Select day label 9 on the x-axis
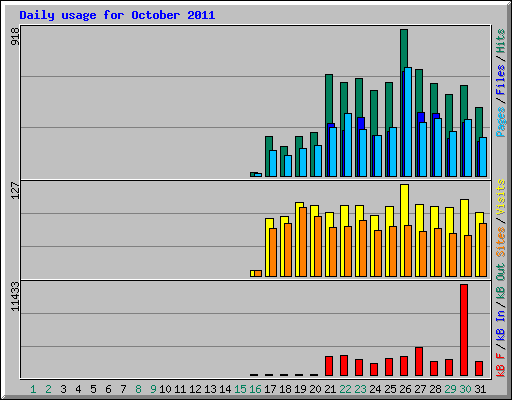 (x=153, y=389)
